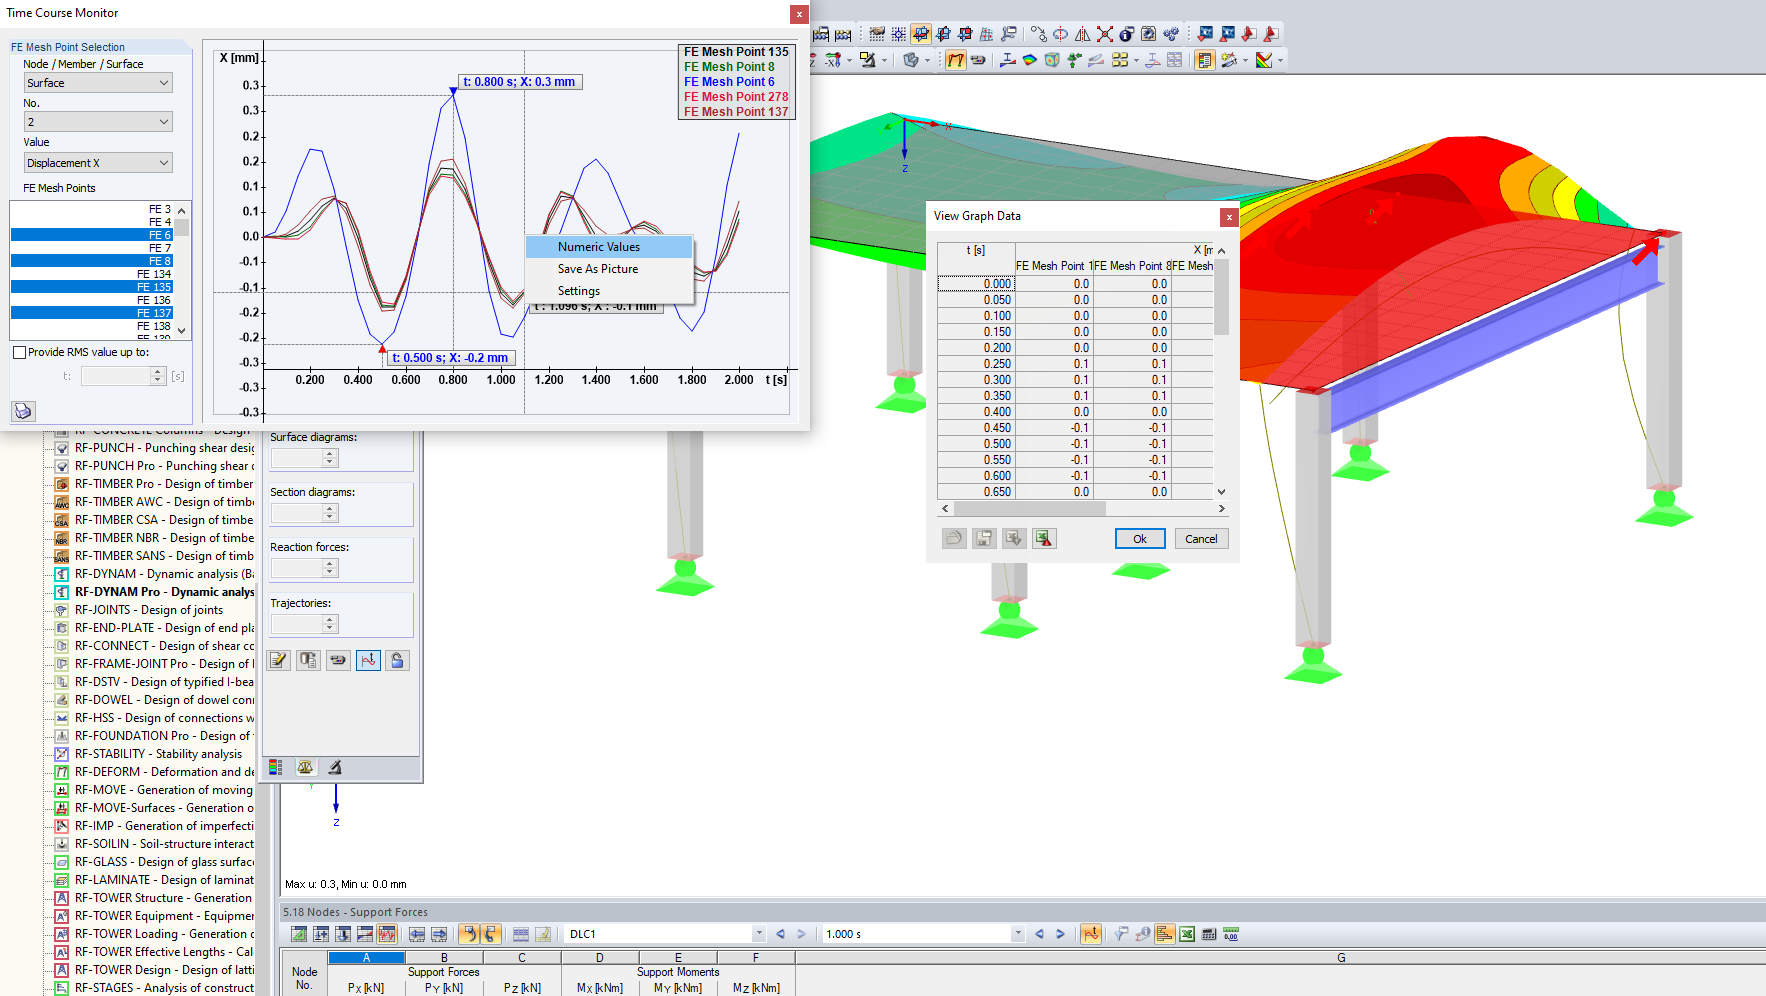Select RF-JOINTS in module tree
Viewport: 1766px width, 996px height.
(149, 610)
